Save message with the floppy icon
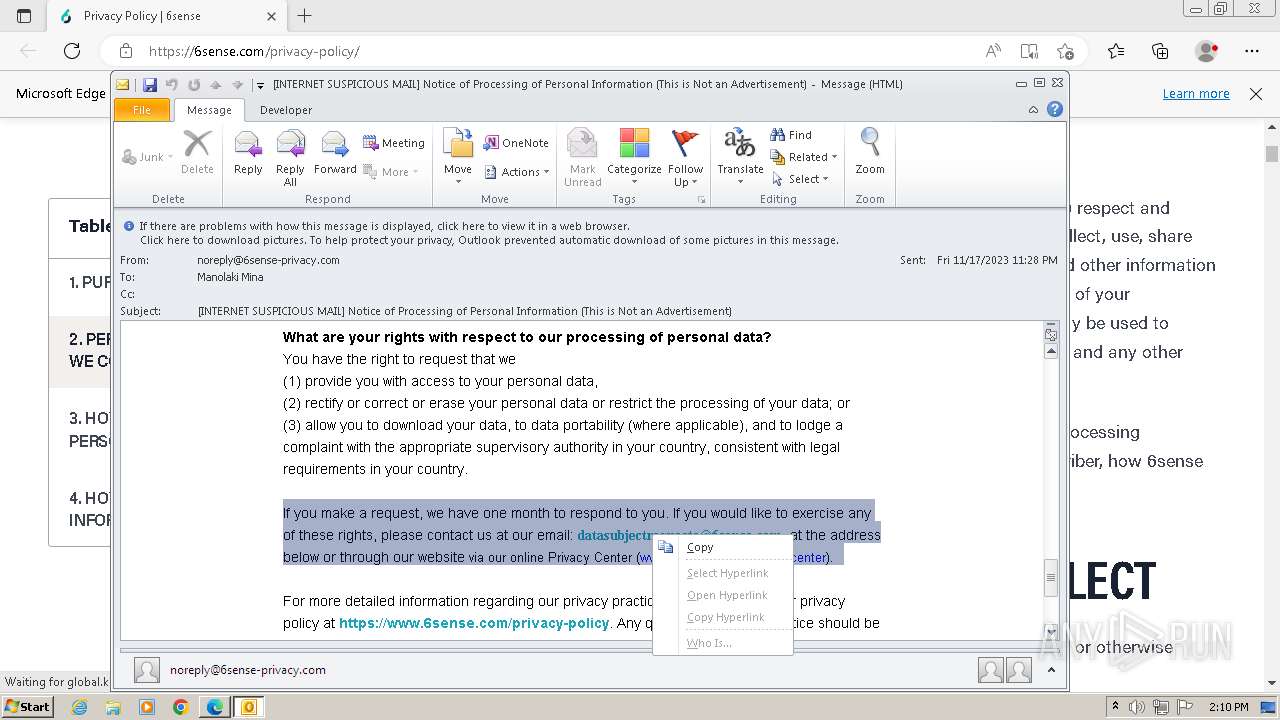1280x720 pixels. (150, 85)
